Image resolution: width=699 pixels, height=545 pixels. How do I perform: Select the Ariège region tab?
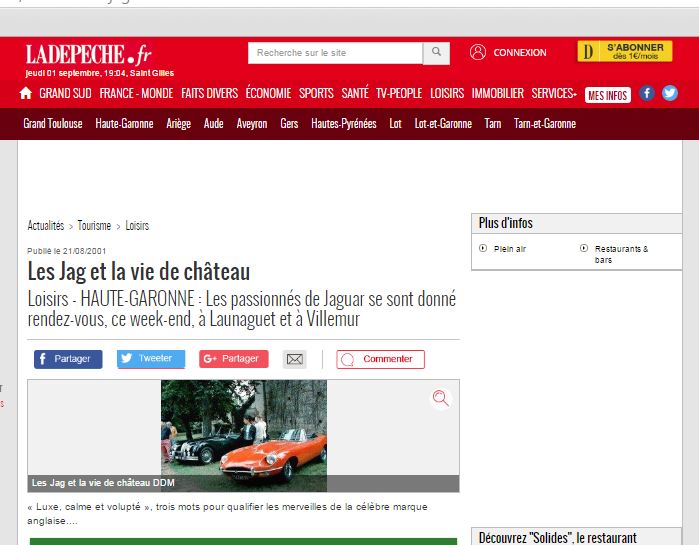coord(178,123)
